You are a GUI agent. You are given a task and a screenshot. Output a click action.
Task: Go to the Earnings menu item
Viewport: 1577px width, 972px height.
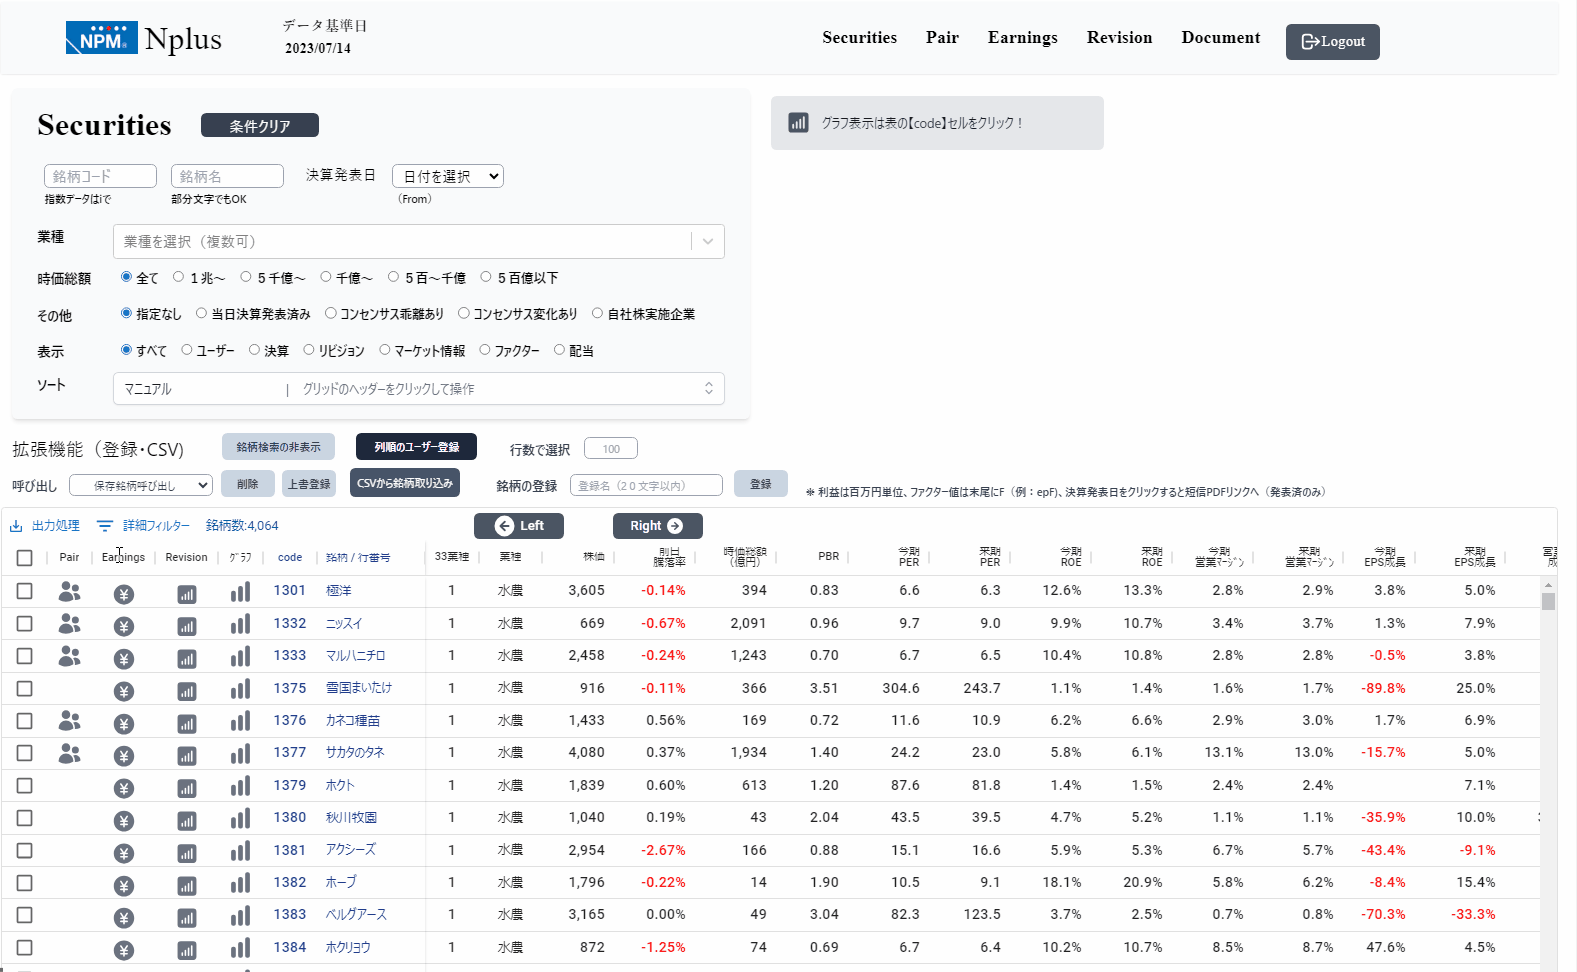click(x=1022, y=38)
